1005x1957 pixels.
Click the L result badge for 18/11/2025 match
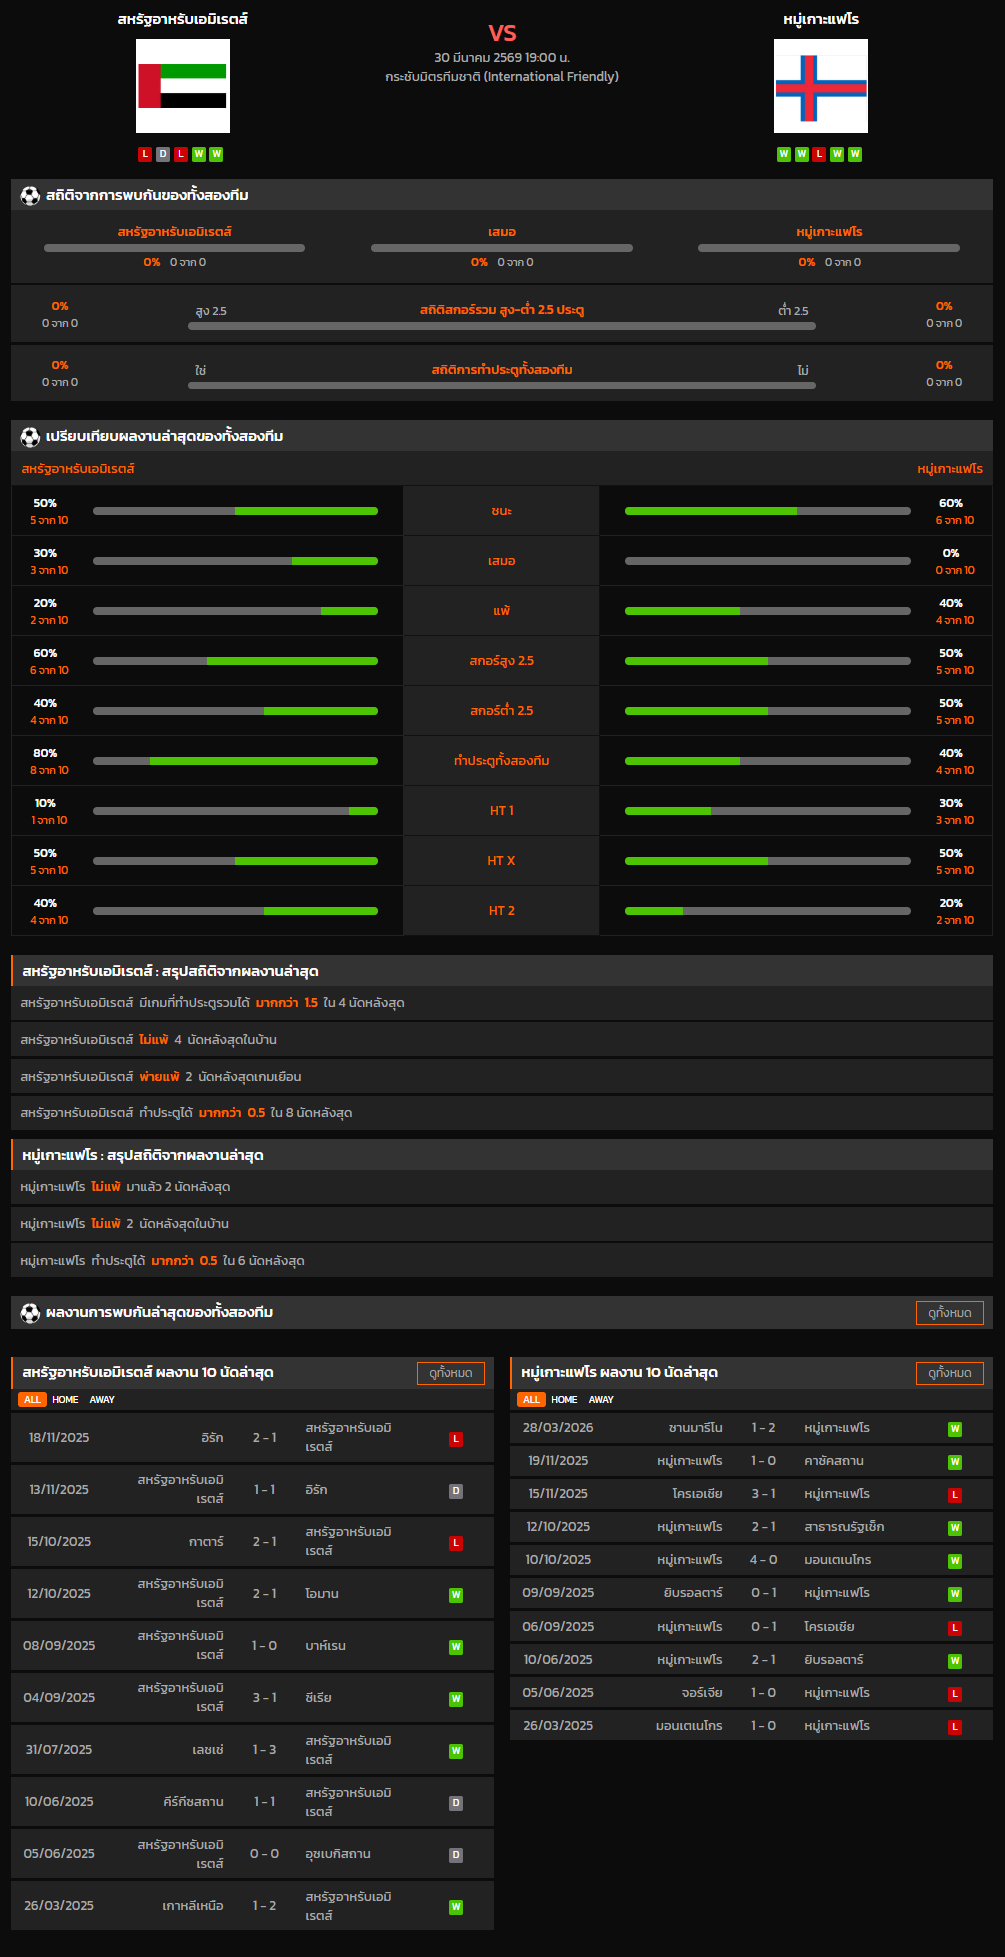click(456, 1439)
